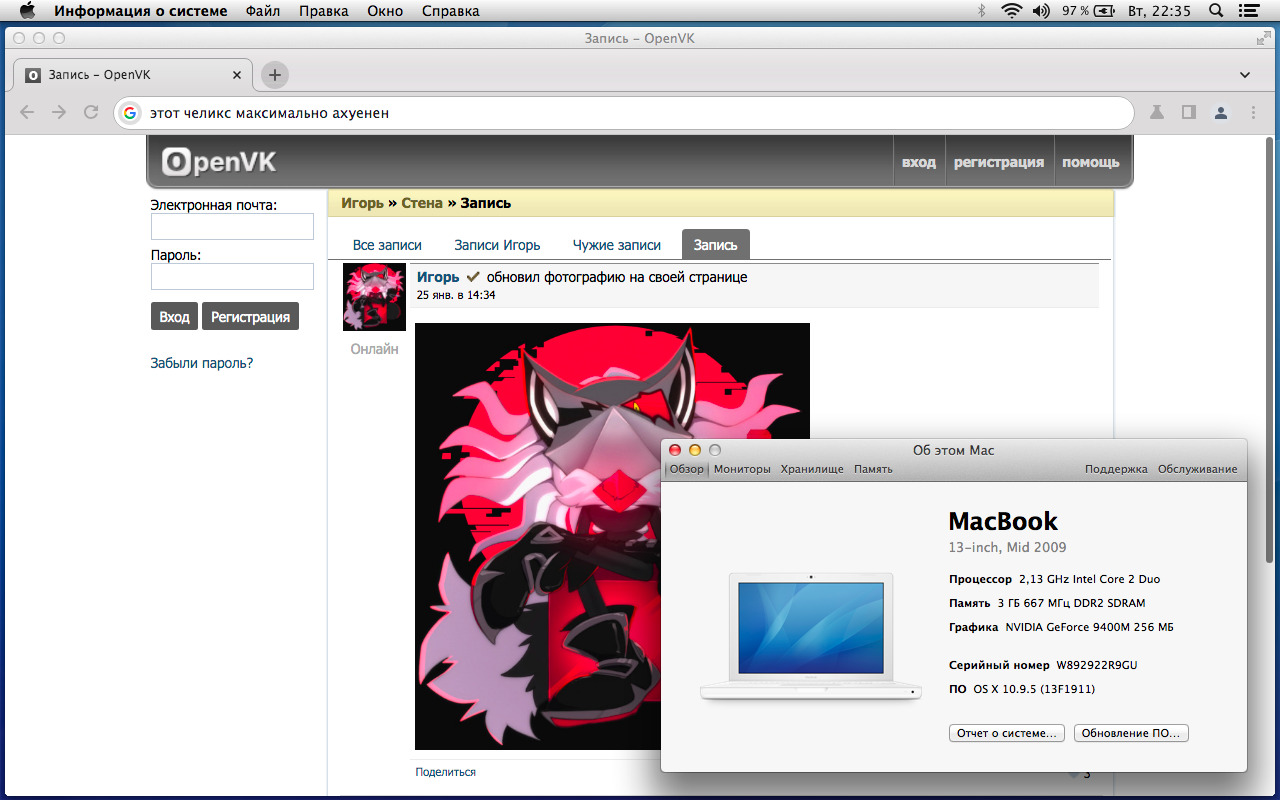
Task: Click регистрация in OpenVK header
Action: tap(999, 162)
